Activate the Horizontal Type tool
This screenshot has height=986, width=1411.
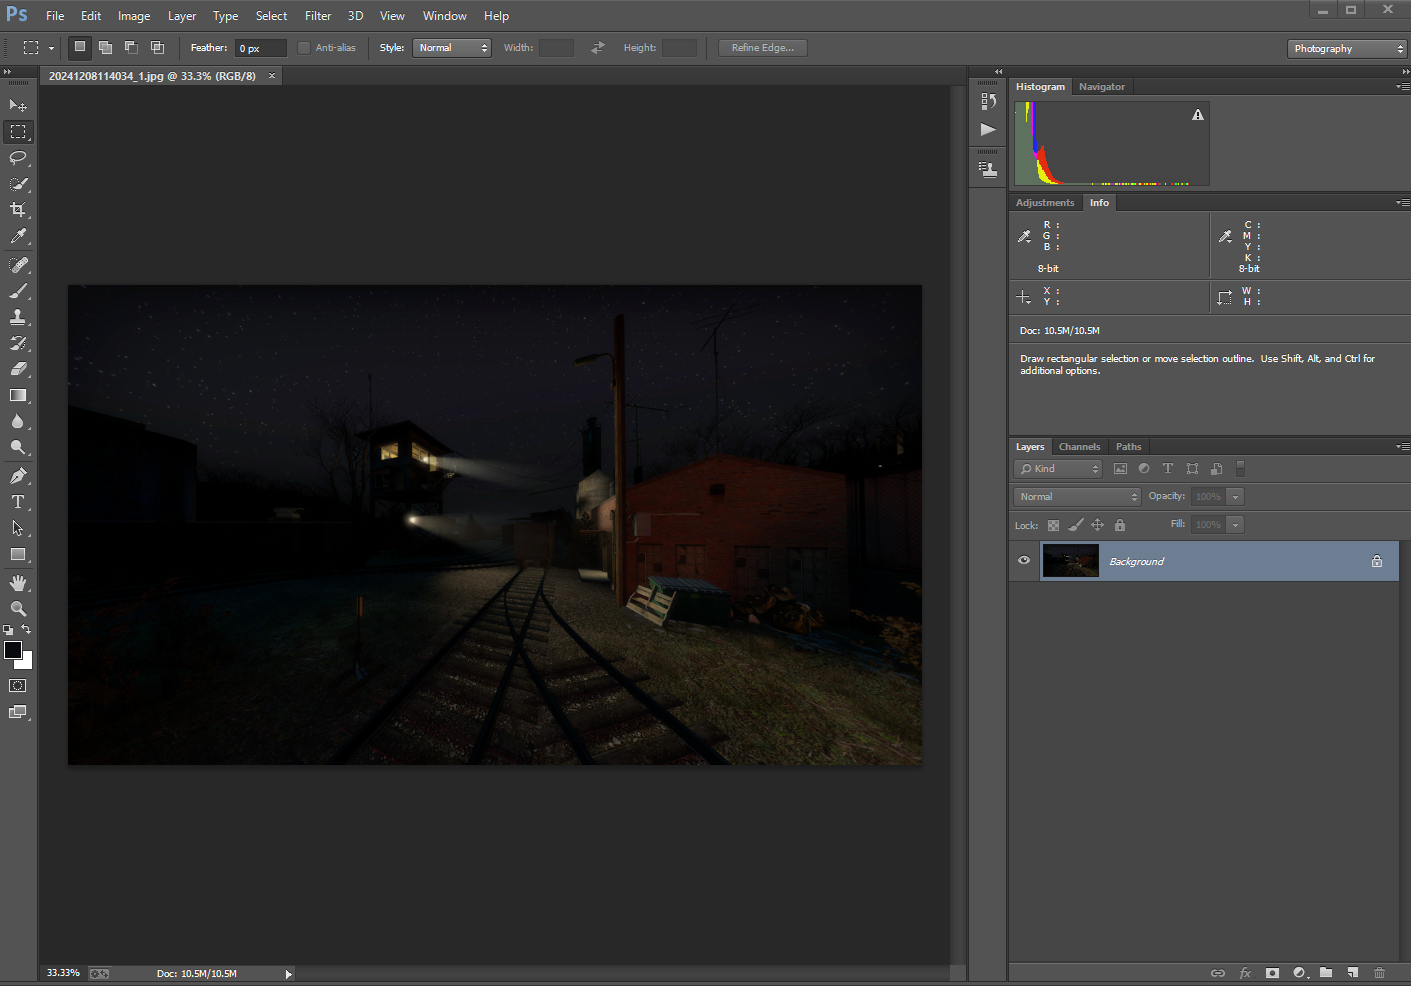coord(18,502)
